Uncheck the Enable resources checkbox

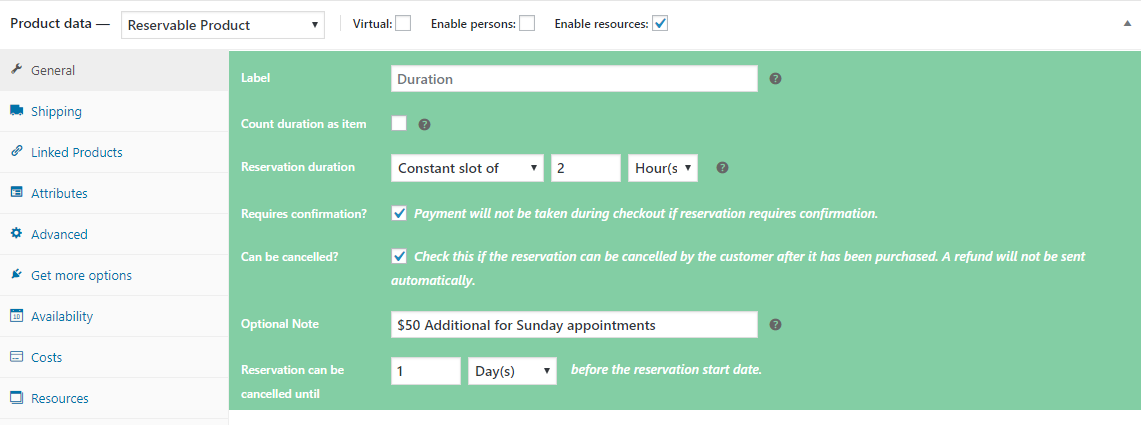click(x=660, y=23)
